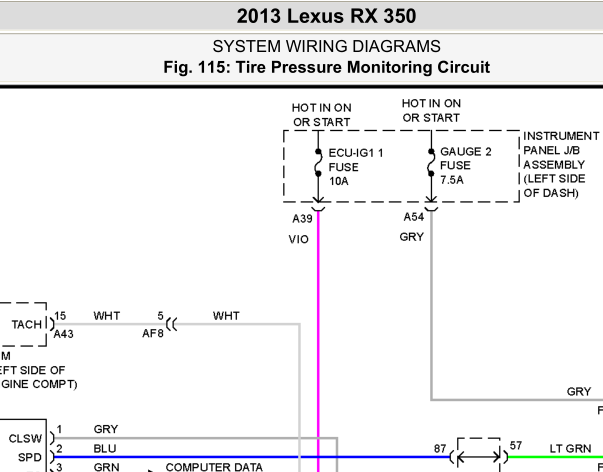Click the blue SPD wire
603x472 pixels.
click(252, 457)
